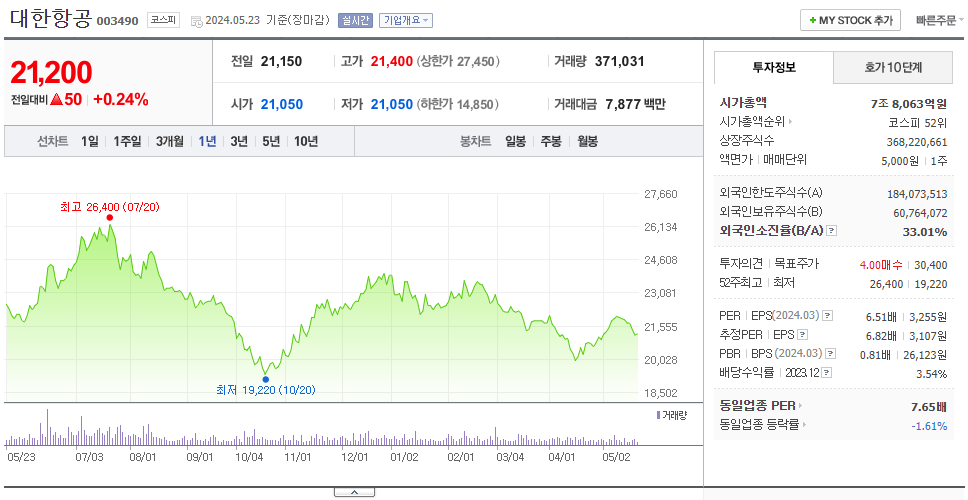This screenshot has height=500, width=968.
Task: Click the 하한가 14,850 text
Action: [x=456, y=104]
